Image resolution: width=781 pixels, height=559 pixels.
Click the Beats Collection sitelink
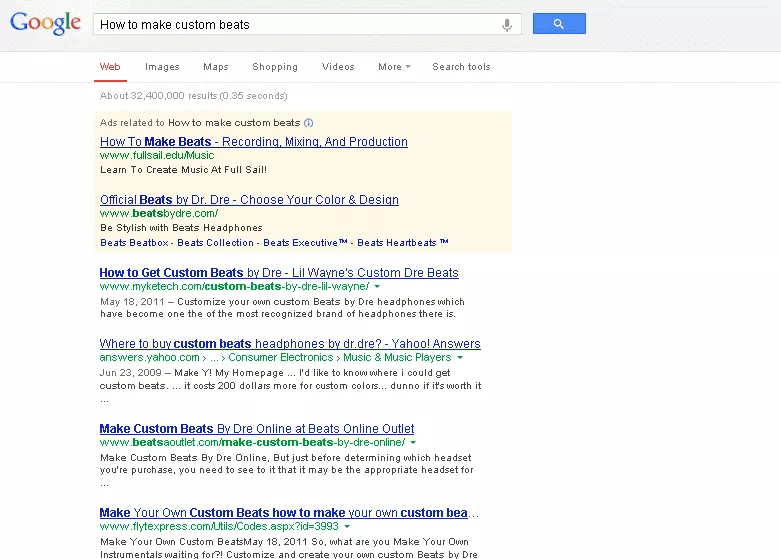tap(215, 243)
